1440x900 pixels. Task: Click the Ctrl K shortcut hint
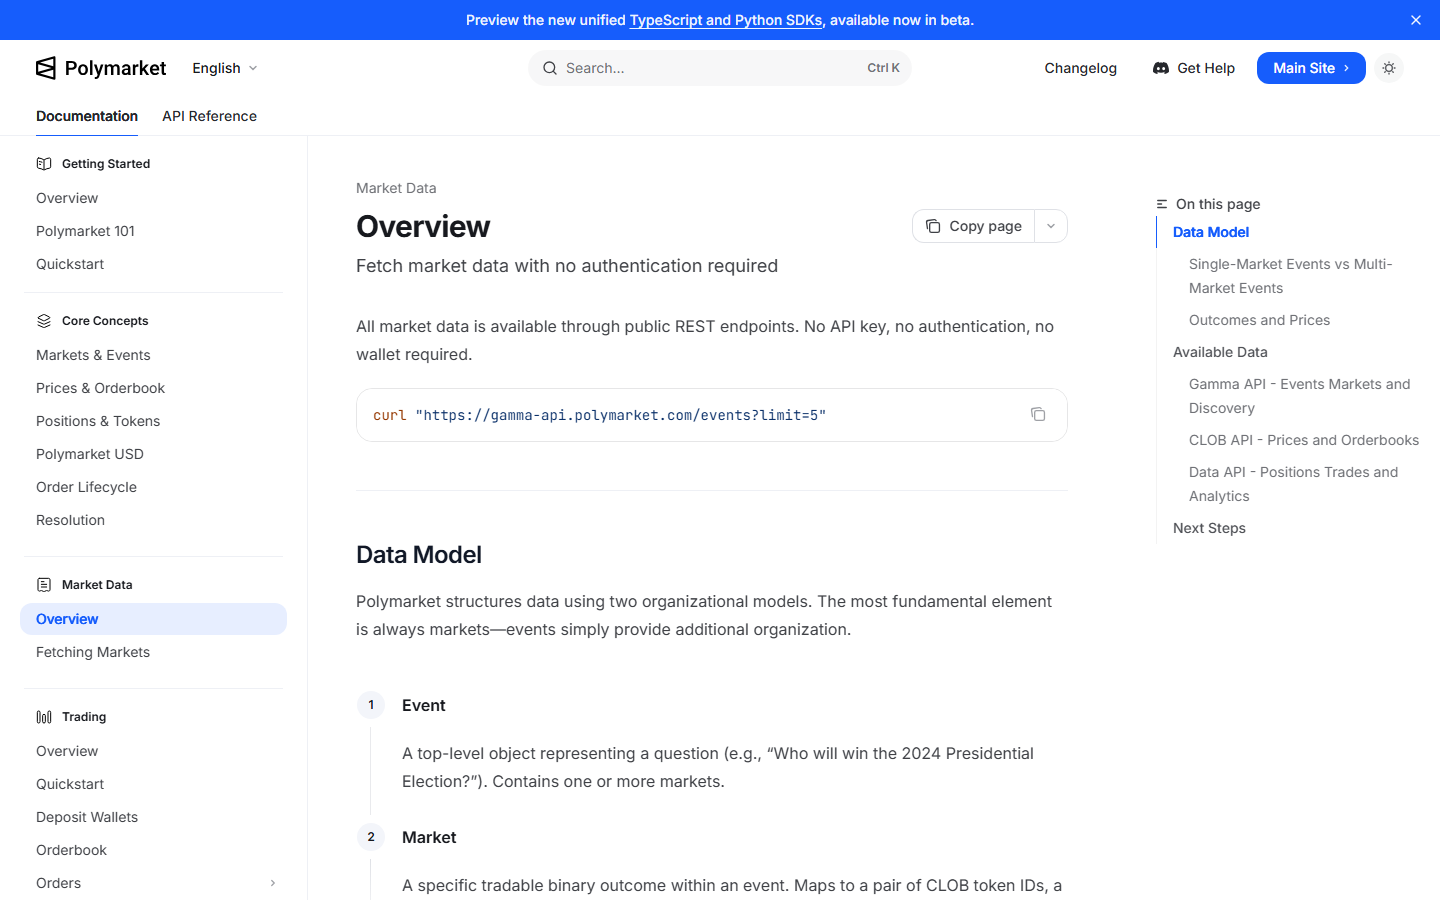tap(883, 68)
